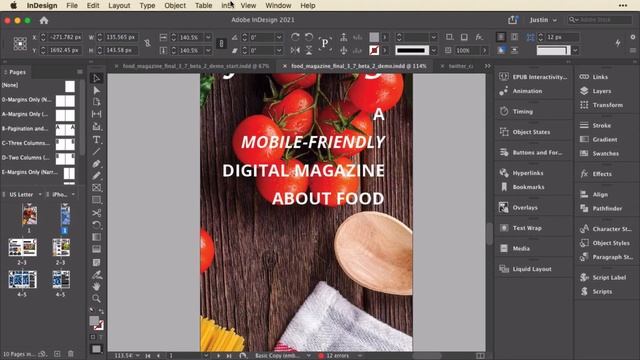
Task: Select the Scissors tool
Action: point(96,213)
